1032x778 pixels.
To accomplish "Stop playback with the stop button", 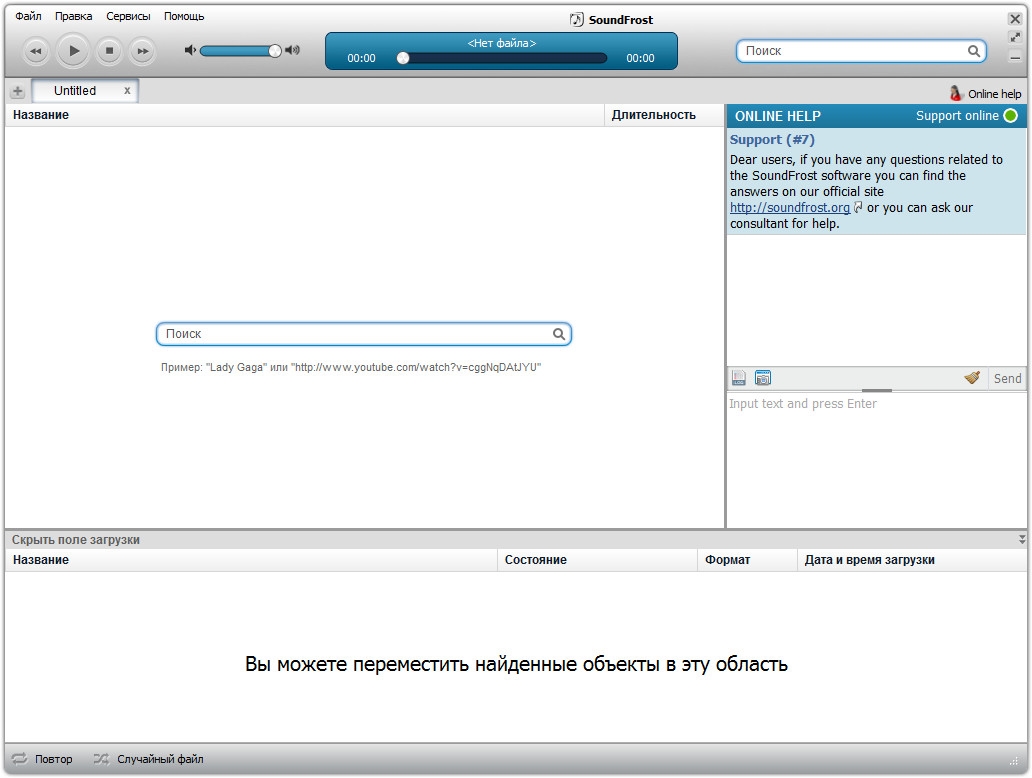I will tap(109, 51).
